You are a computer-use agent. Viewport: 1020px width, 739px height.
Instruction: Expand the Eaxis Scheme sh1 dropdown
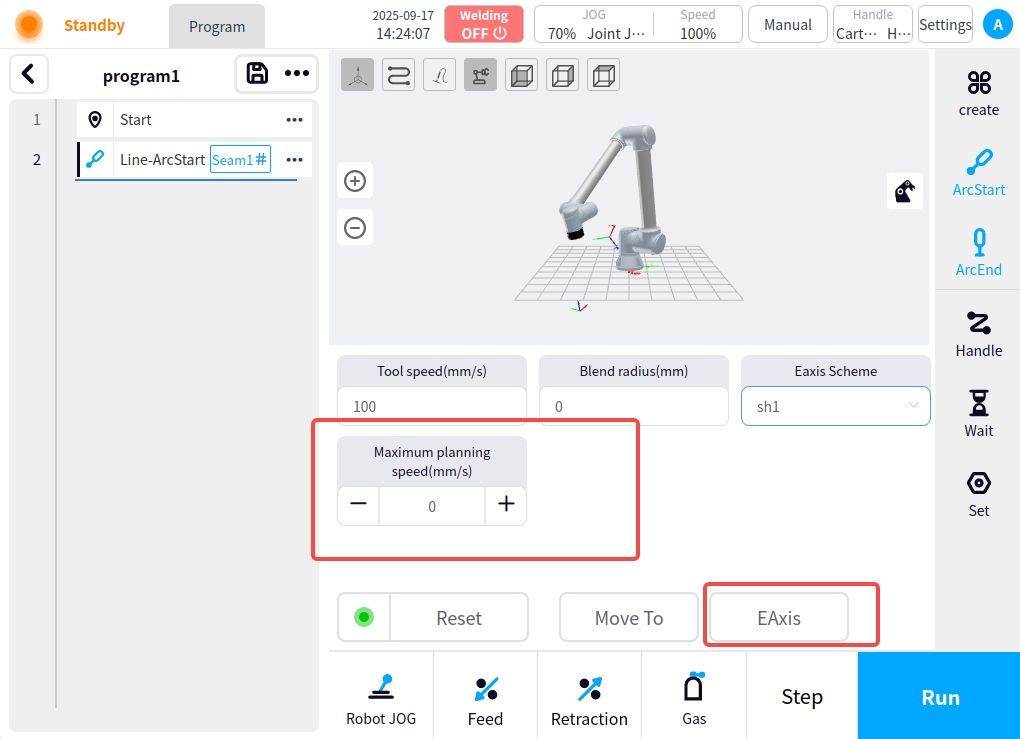[x=835, y=406]
